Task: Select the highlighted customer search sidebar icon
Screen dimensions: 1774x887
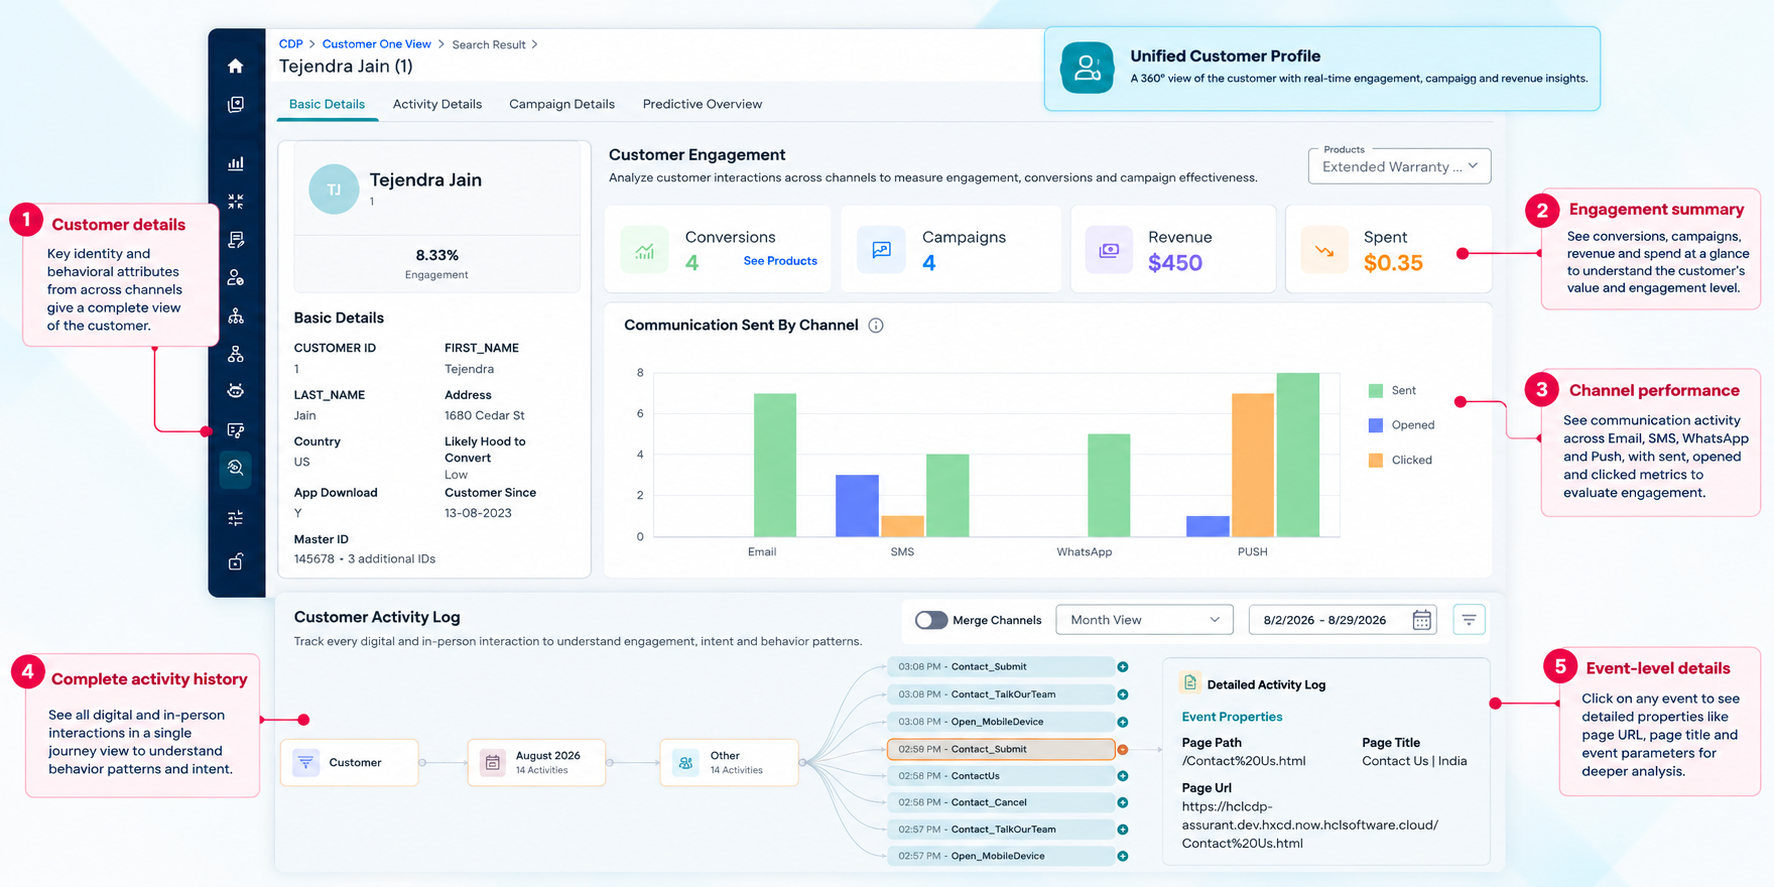Action: (235, 468)
